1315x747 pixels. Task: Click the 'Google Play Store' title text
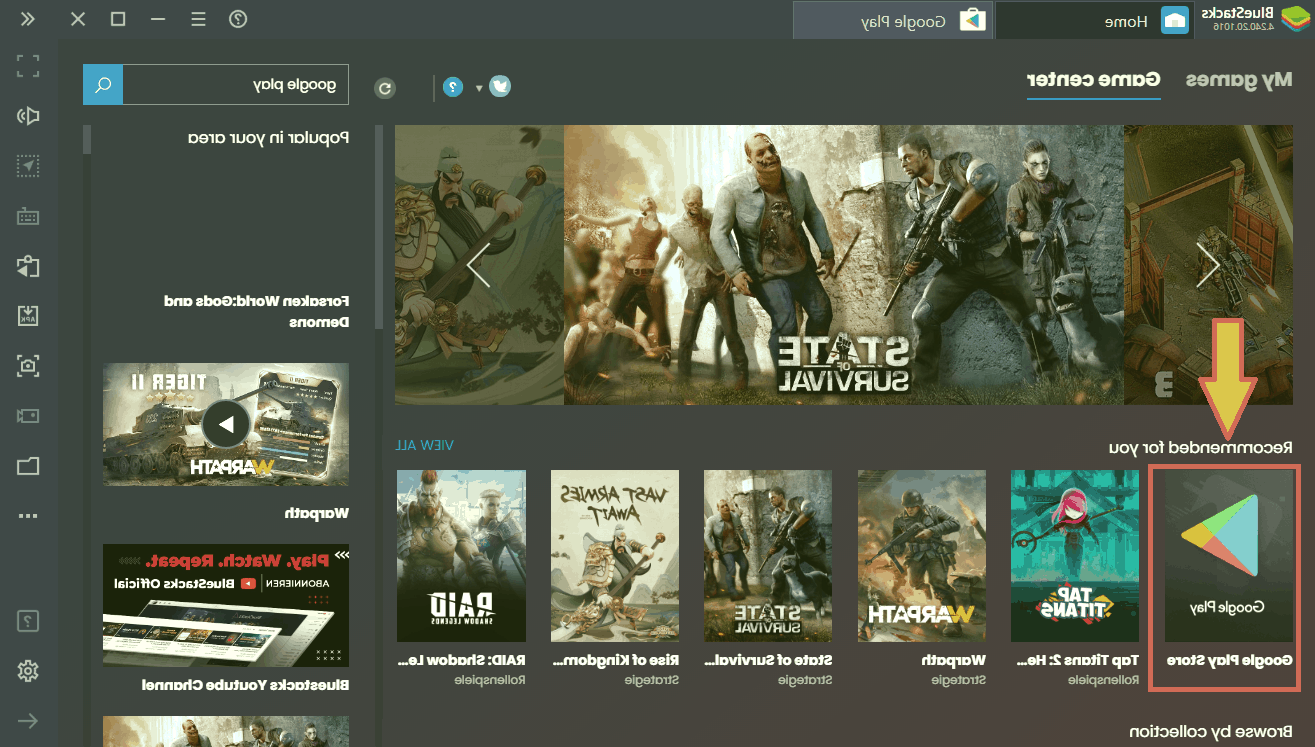click(1230, 660)
